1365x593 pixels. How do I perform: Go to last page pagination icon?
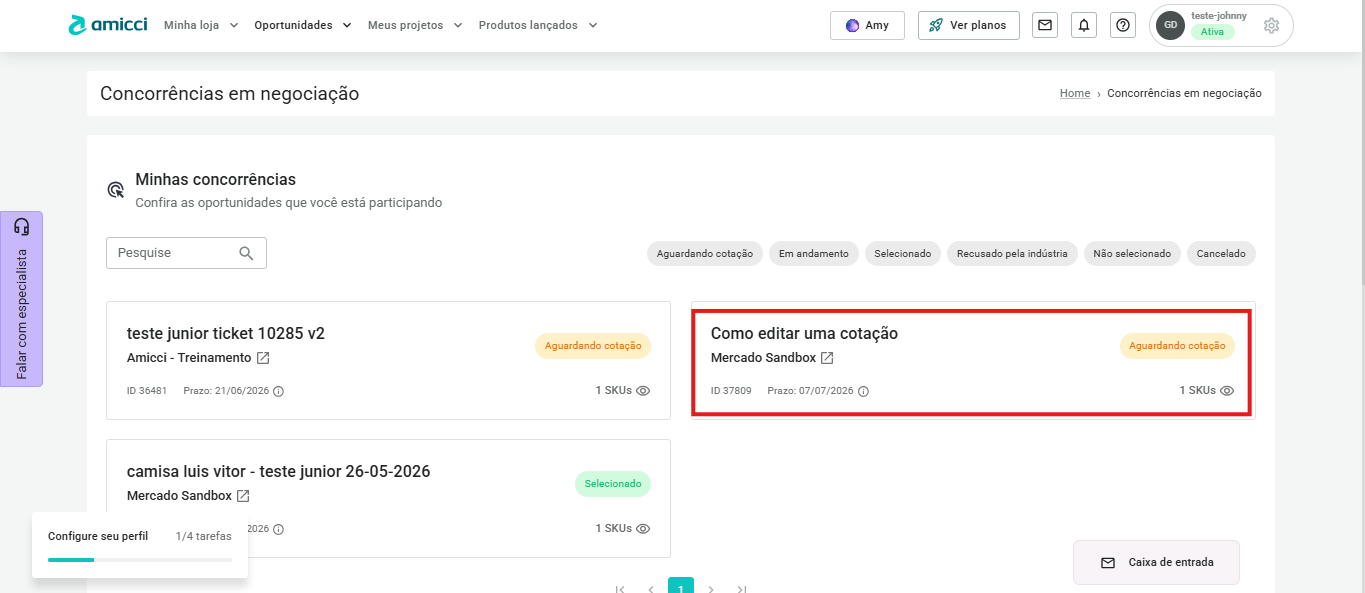coord(742,589)
